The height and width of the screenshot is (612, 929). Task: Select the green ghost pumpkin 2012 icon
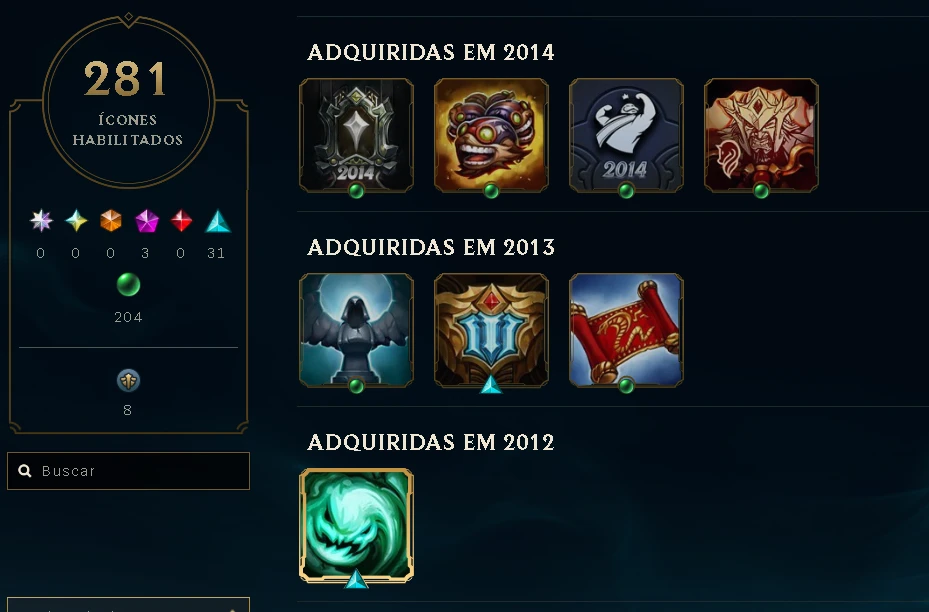(x=356, y=526)
